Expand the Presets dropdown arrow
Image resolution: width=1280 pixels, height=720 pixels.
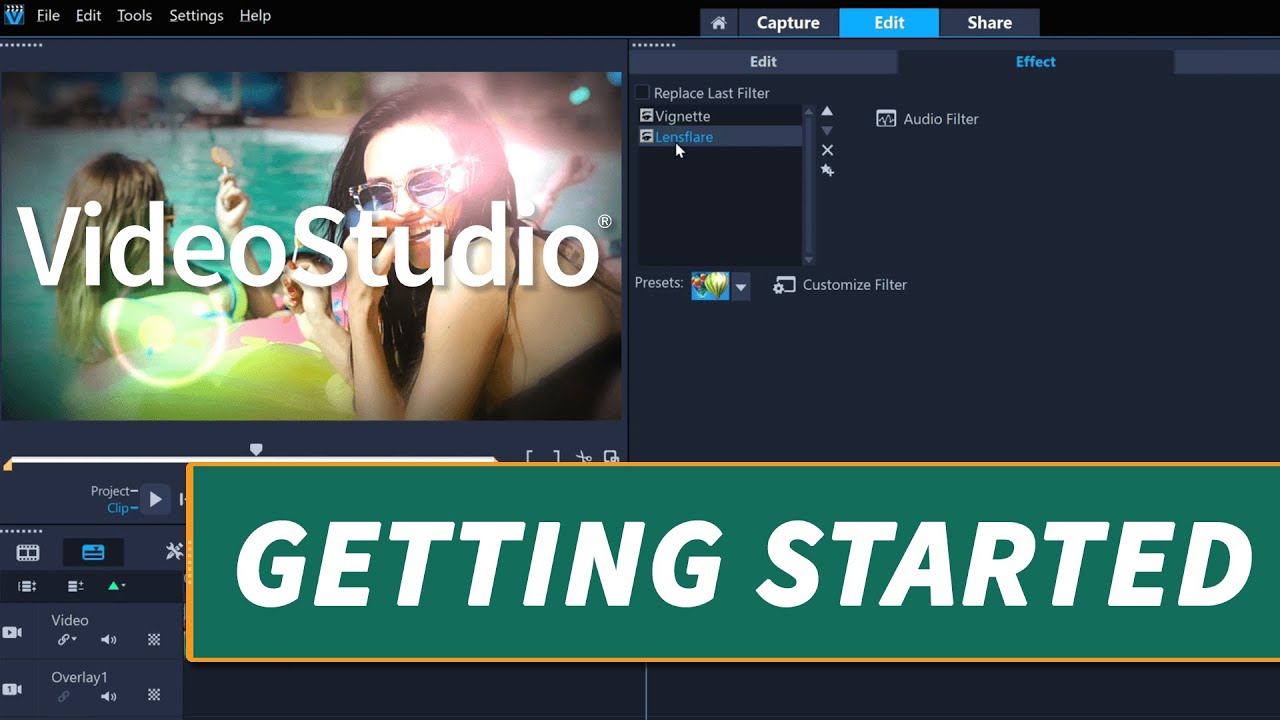741,287
